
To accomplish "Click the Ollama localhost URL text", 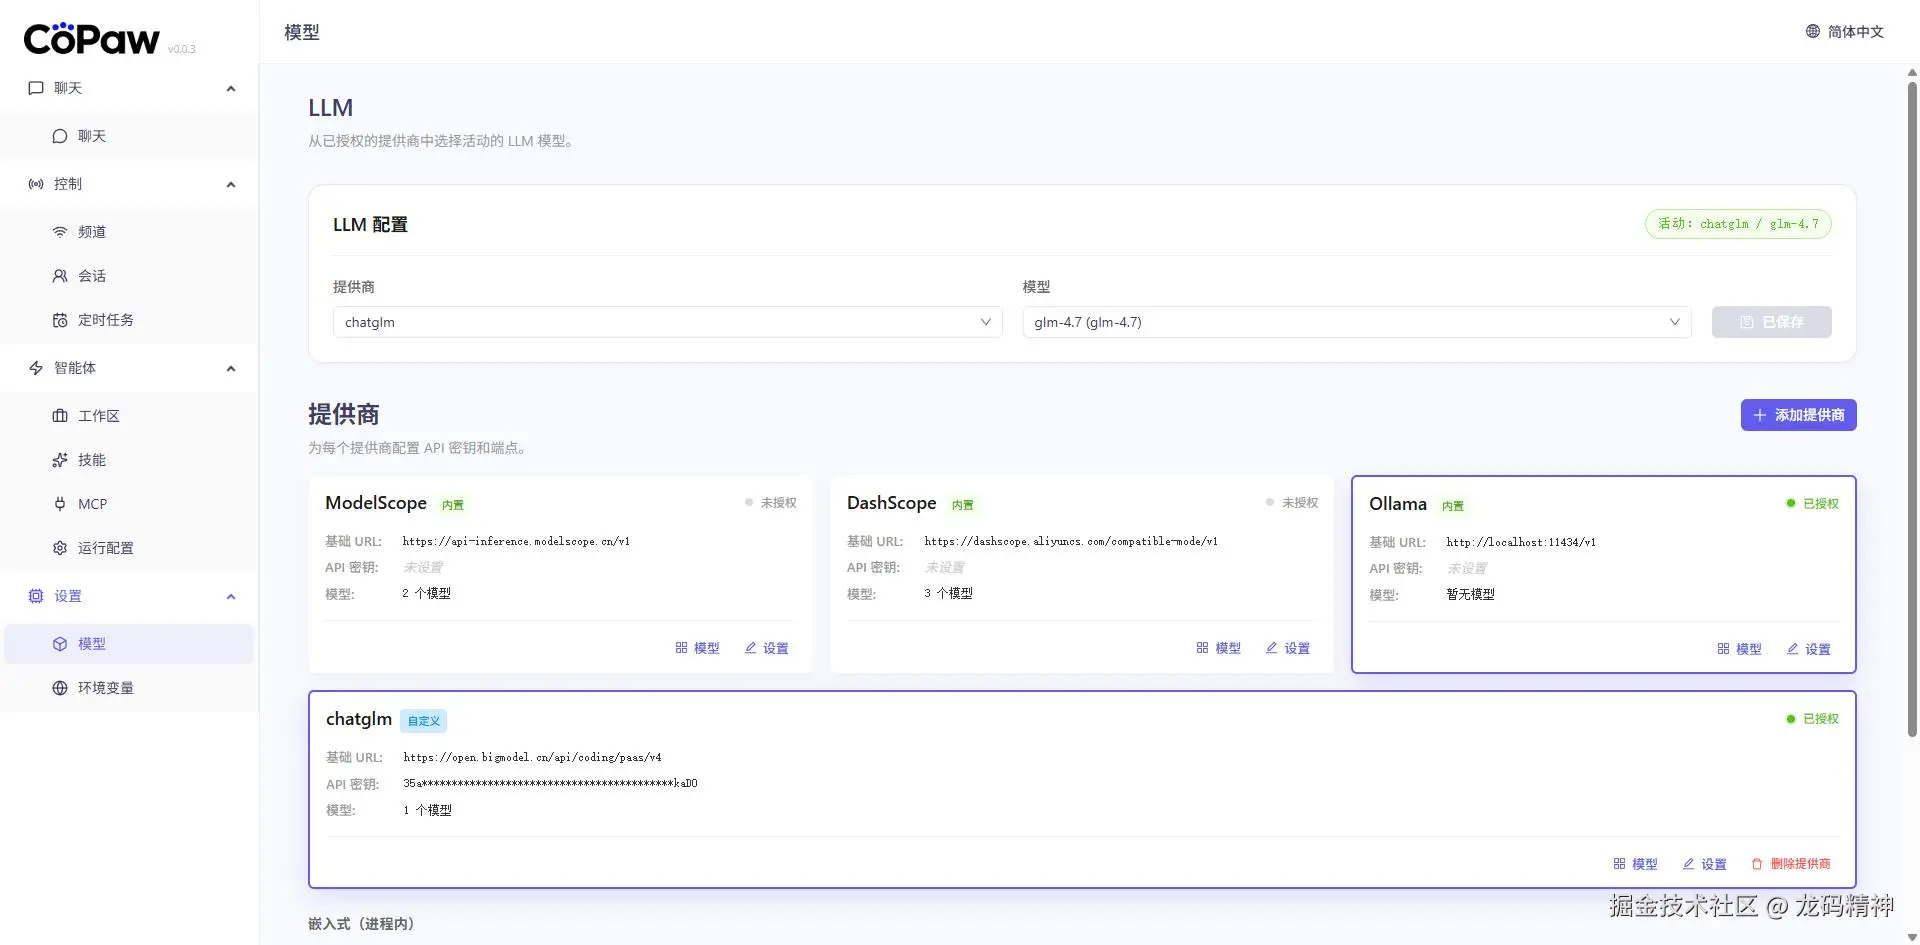I will (1521, 542).
